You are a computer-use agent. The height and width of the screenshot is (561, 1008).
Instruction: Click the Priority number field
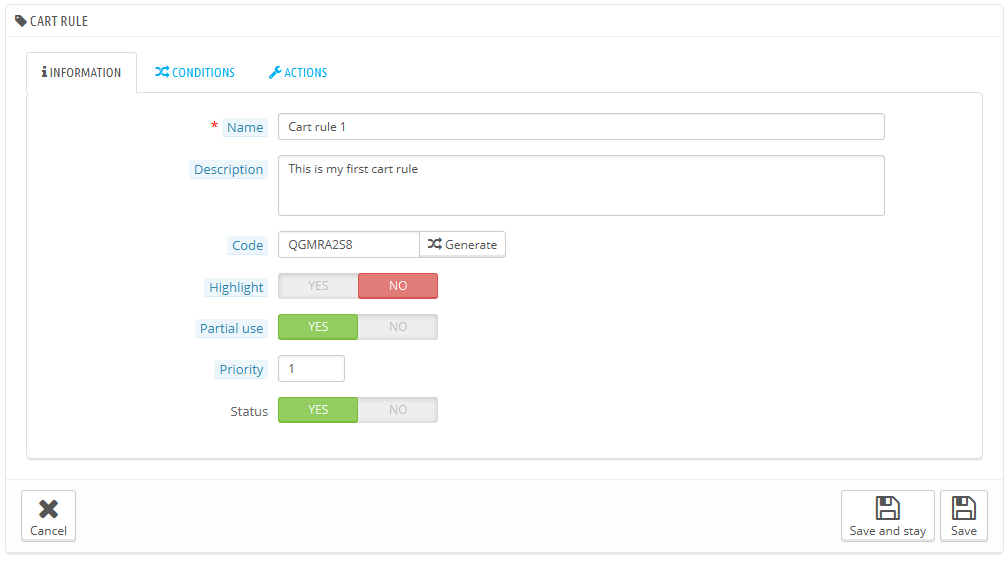click(x=311, y=369)
